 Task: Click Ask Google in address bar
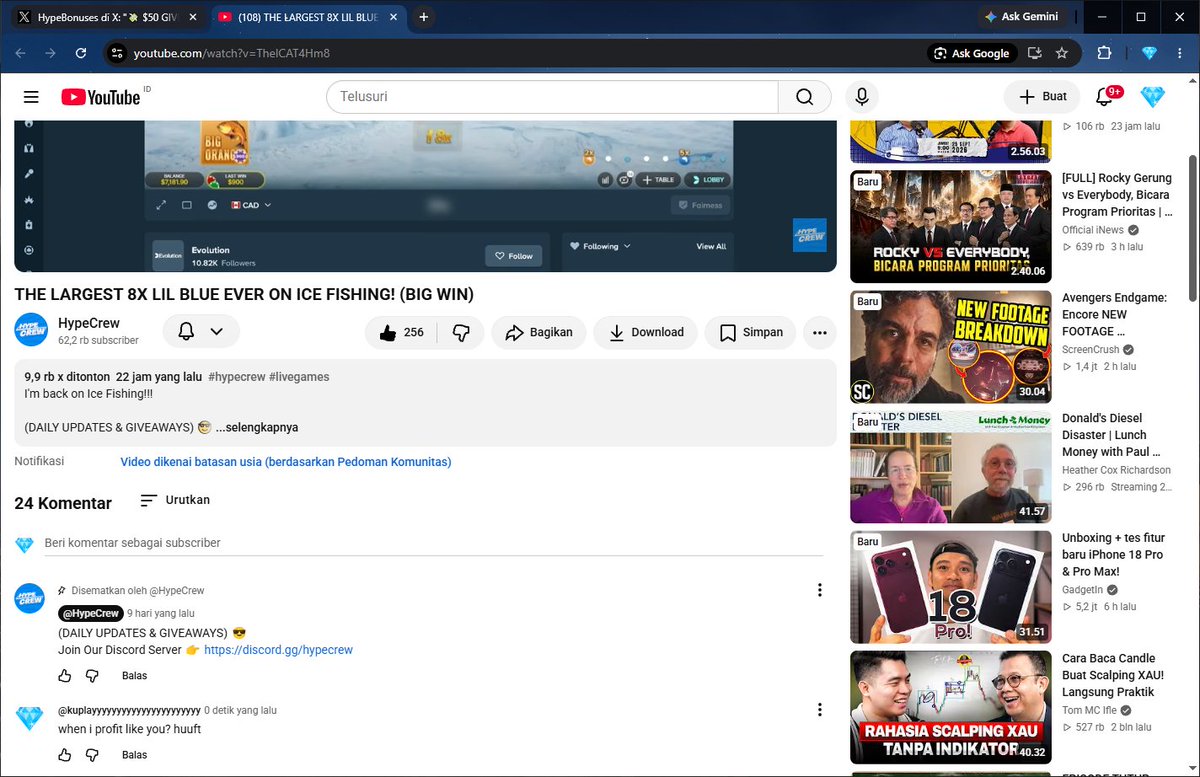click(972, 53)
